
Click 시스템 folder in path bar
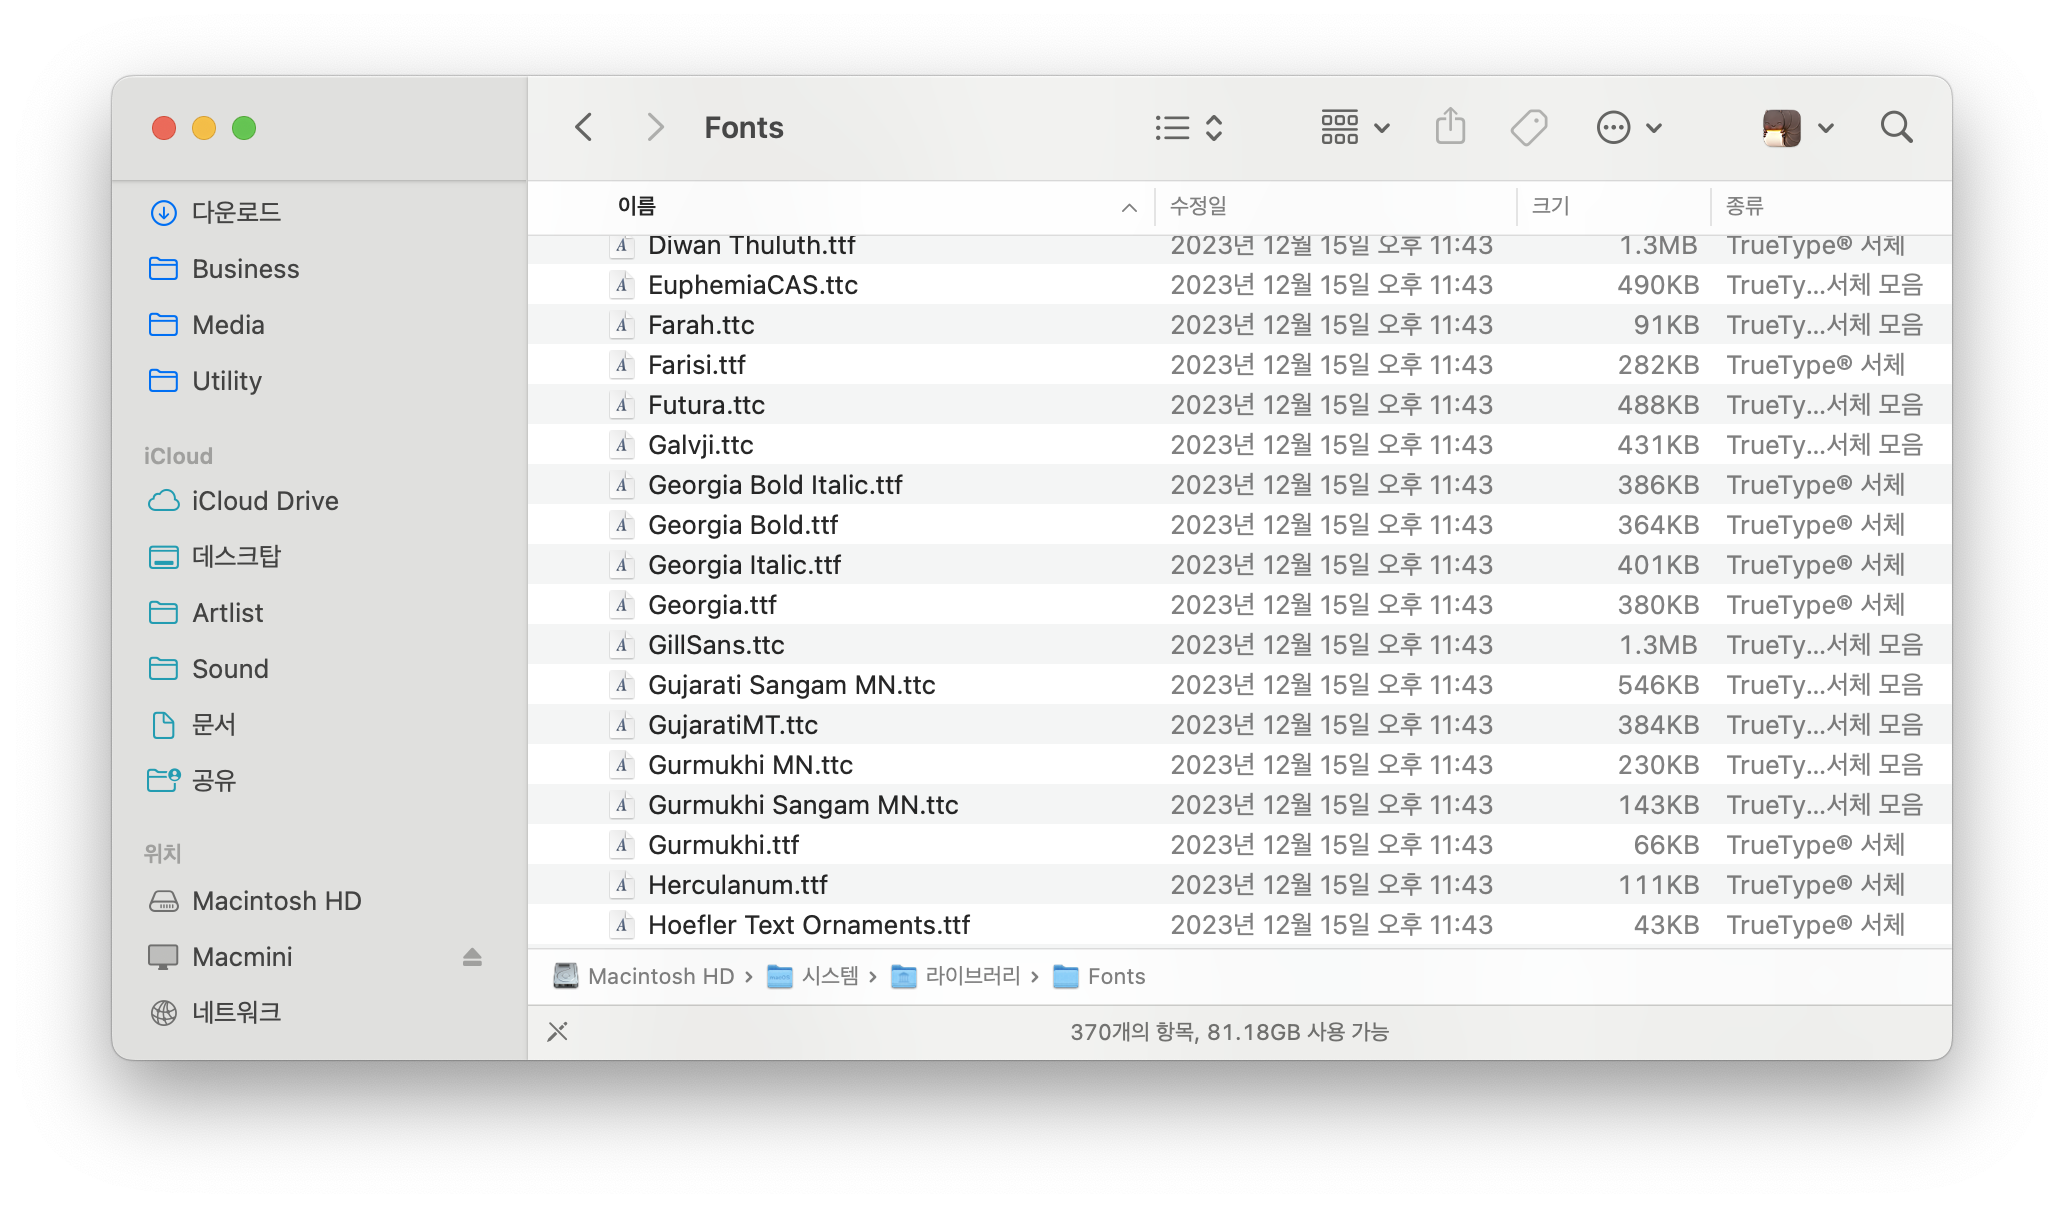(829, 976)
